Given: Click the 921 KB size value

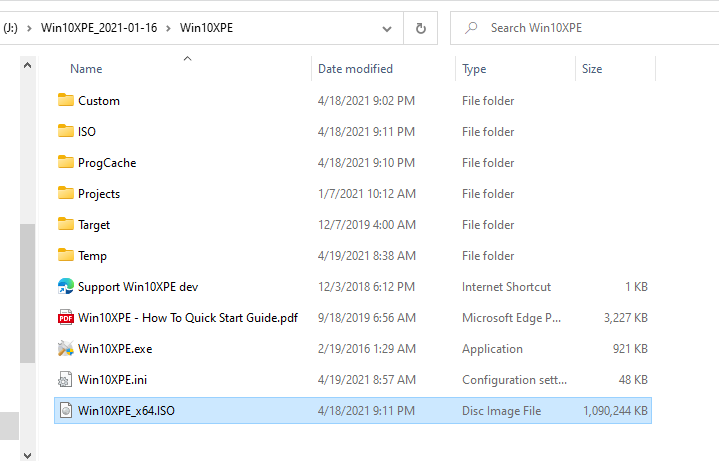Looking at the screenshot, I should (631, 349).
